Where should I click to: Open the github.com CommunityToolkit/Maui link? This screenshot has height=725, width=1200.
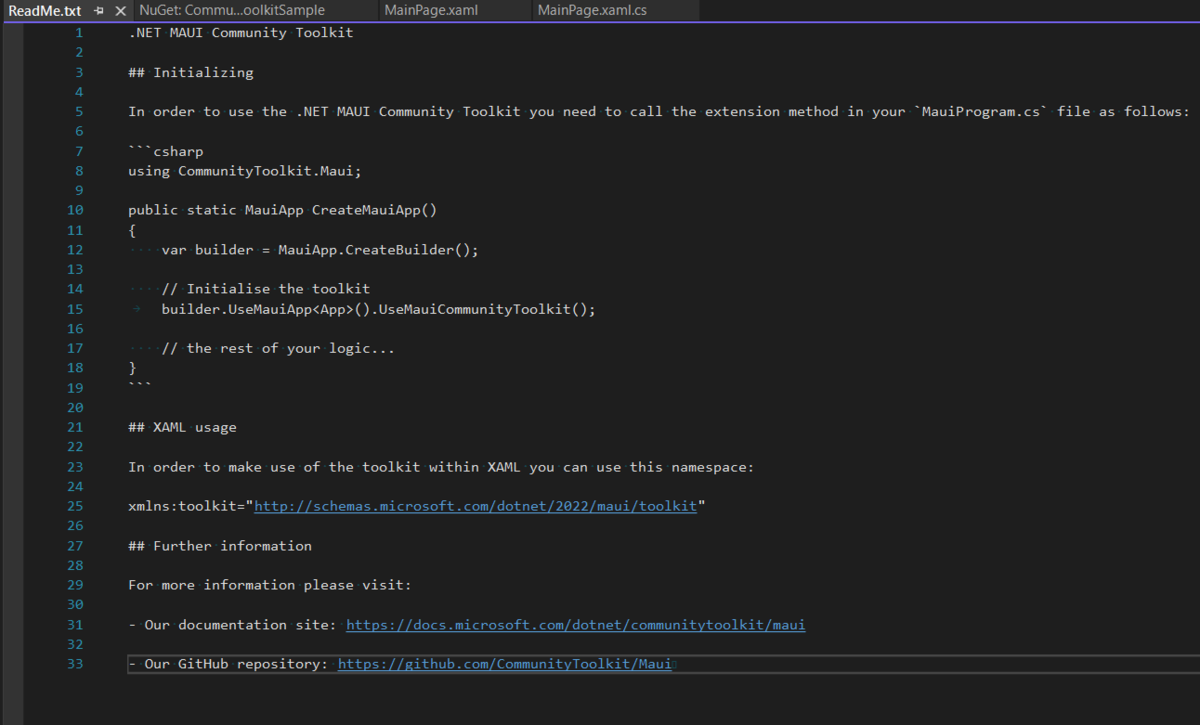pos(504,665)
